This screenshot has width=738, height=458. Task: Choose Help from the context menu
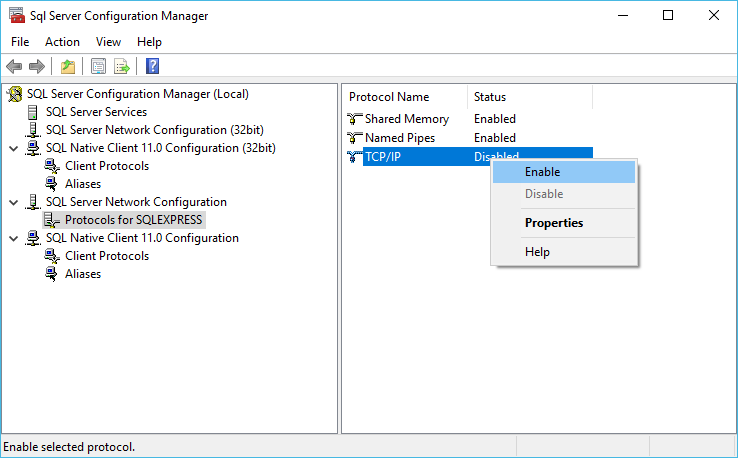point(564,252)
